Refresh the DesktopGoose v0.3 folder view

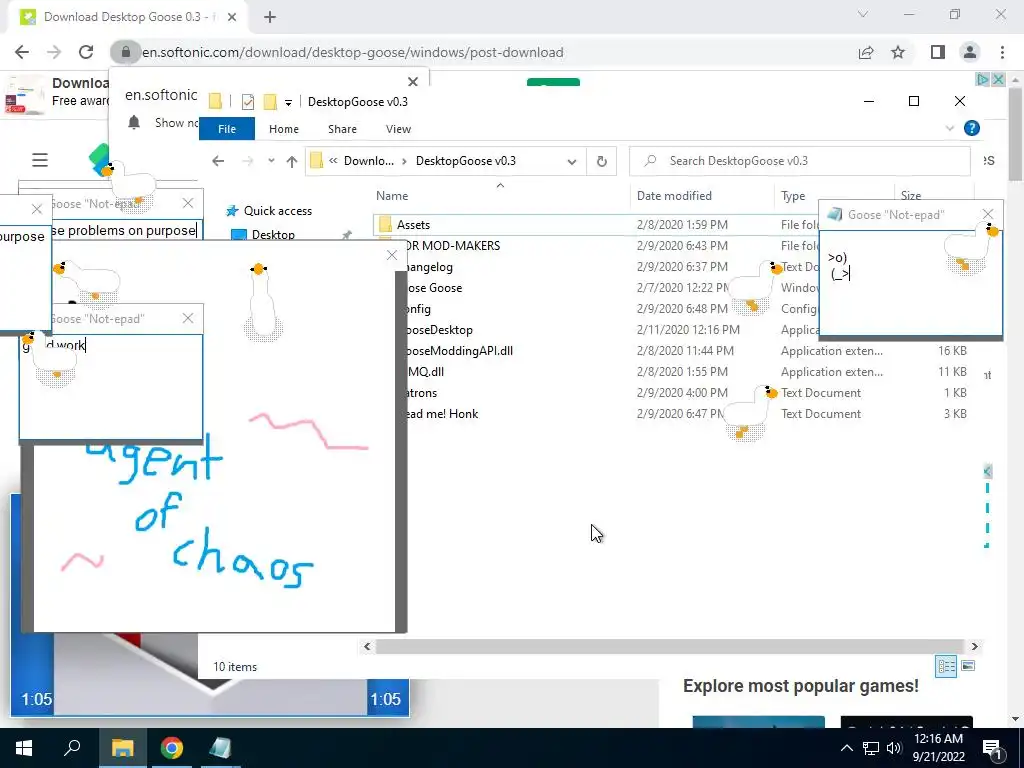click(601, 161)
